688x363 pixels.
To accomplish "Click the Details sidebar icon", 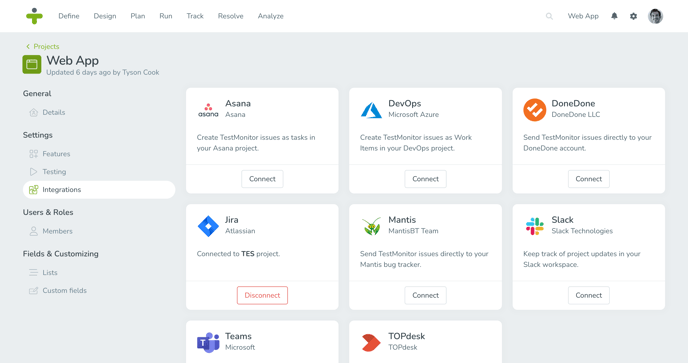I will pyautogui.click(x=33, y=112).
